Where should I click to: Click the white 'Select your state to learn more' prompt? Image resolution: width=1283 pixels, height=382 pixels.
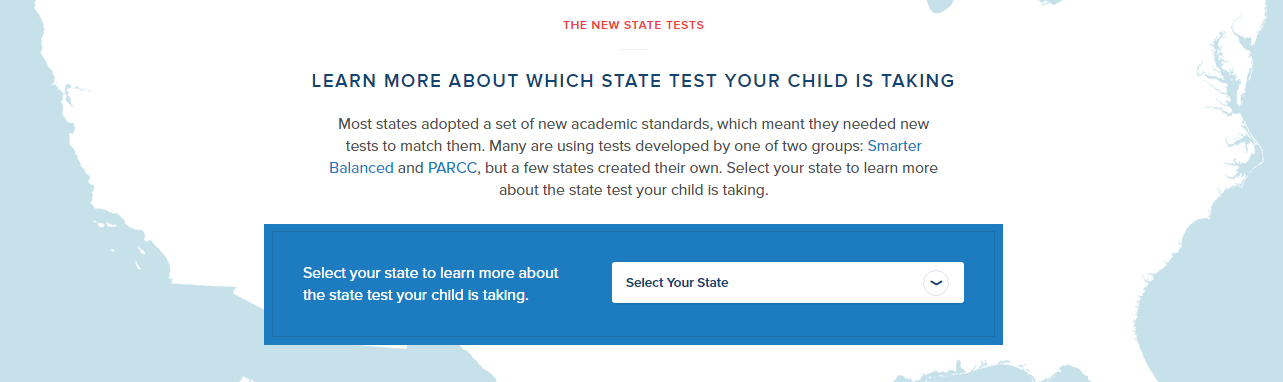tap(431, 273)
